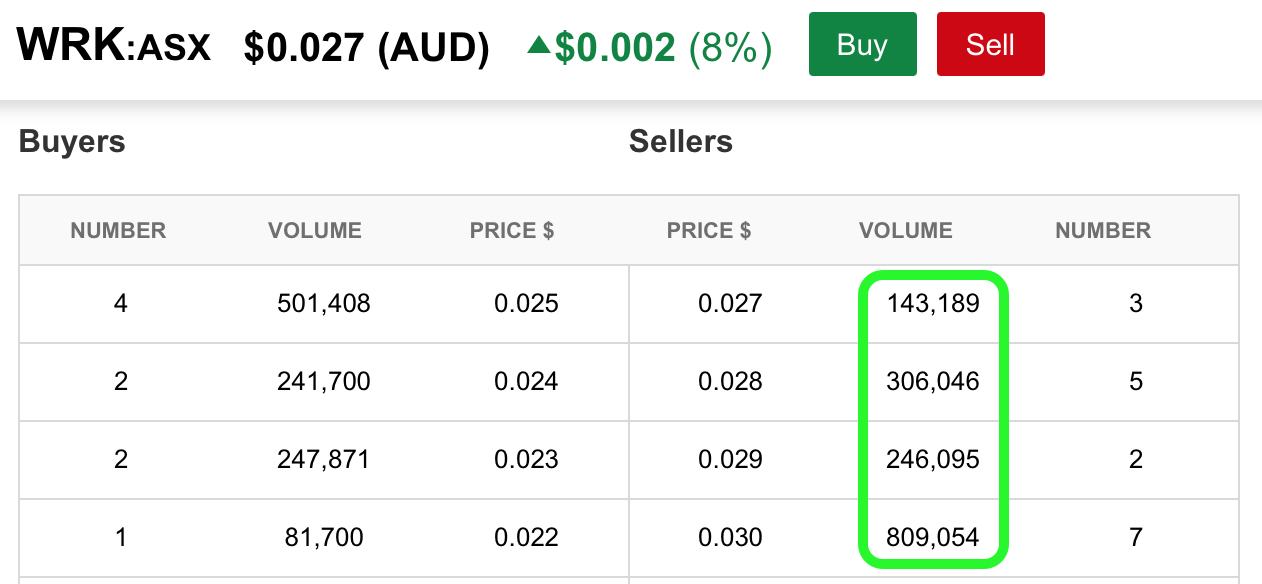Select buyer volume 81,700 cell
Image resolution: width=1262 pixels, height=584 pixels.
pos(324,537)
